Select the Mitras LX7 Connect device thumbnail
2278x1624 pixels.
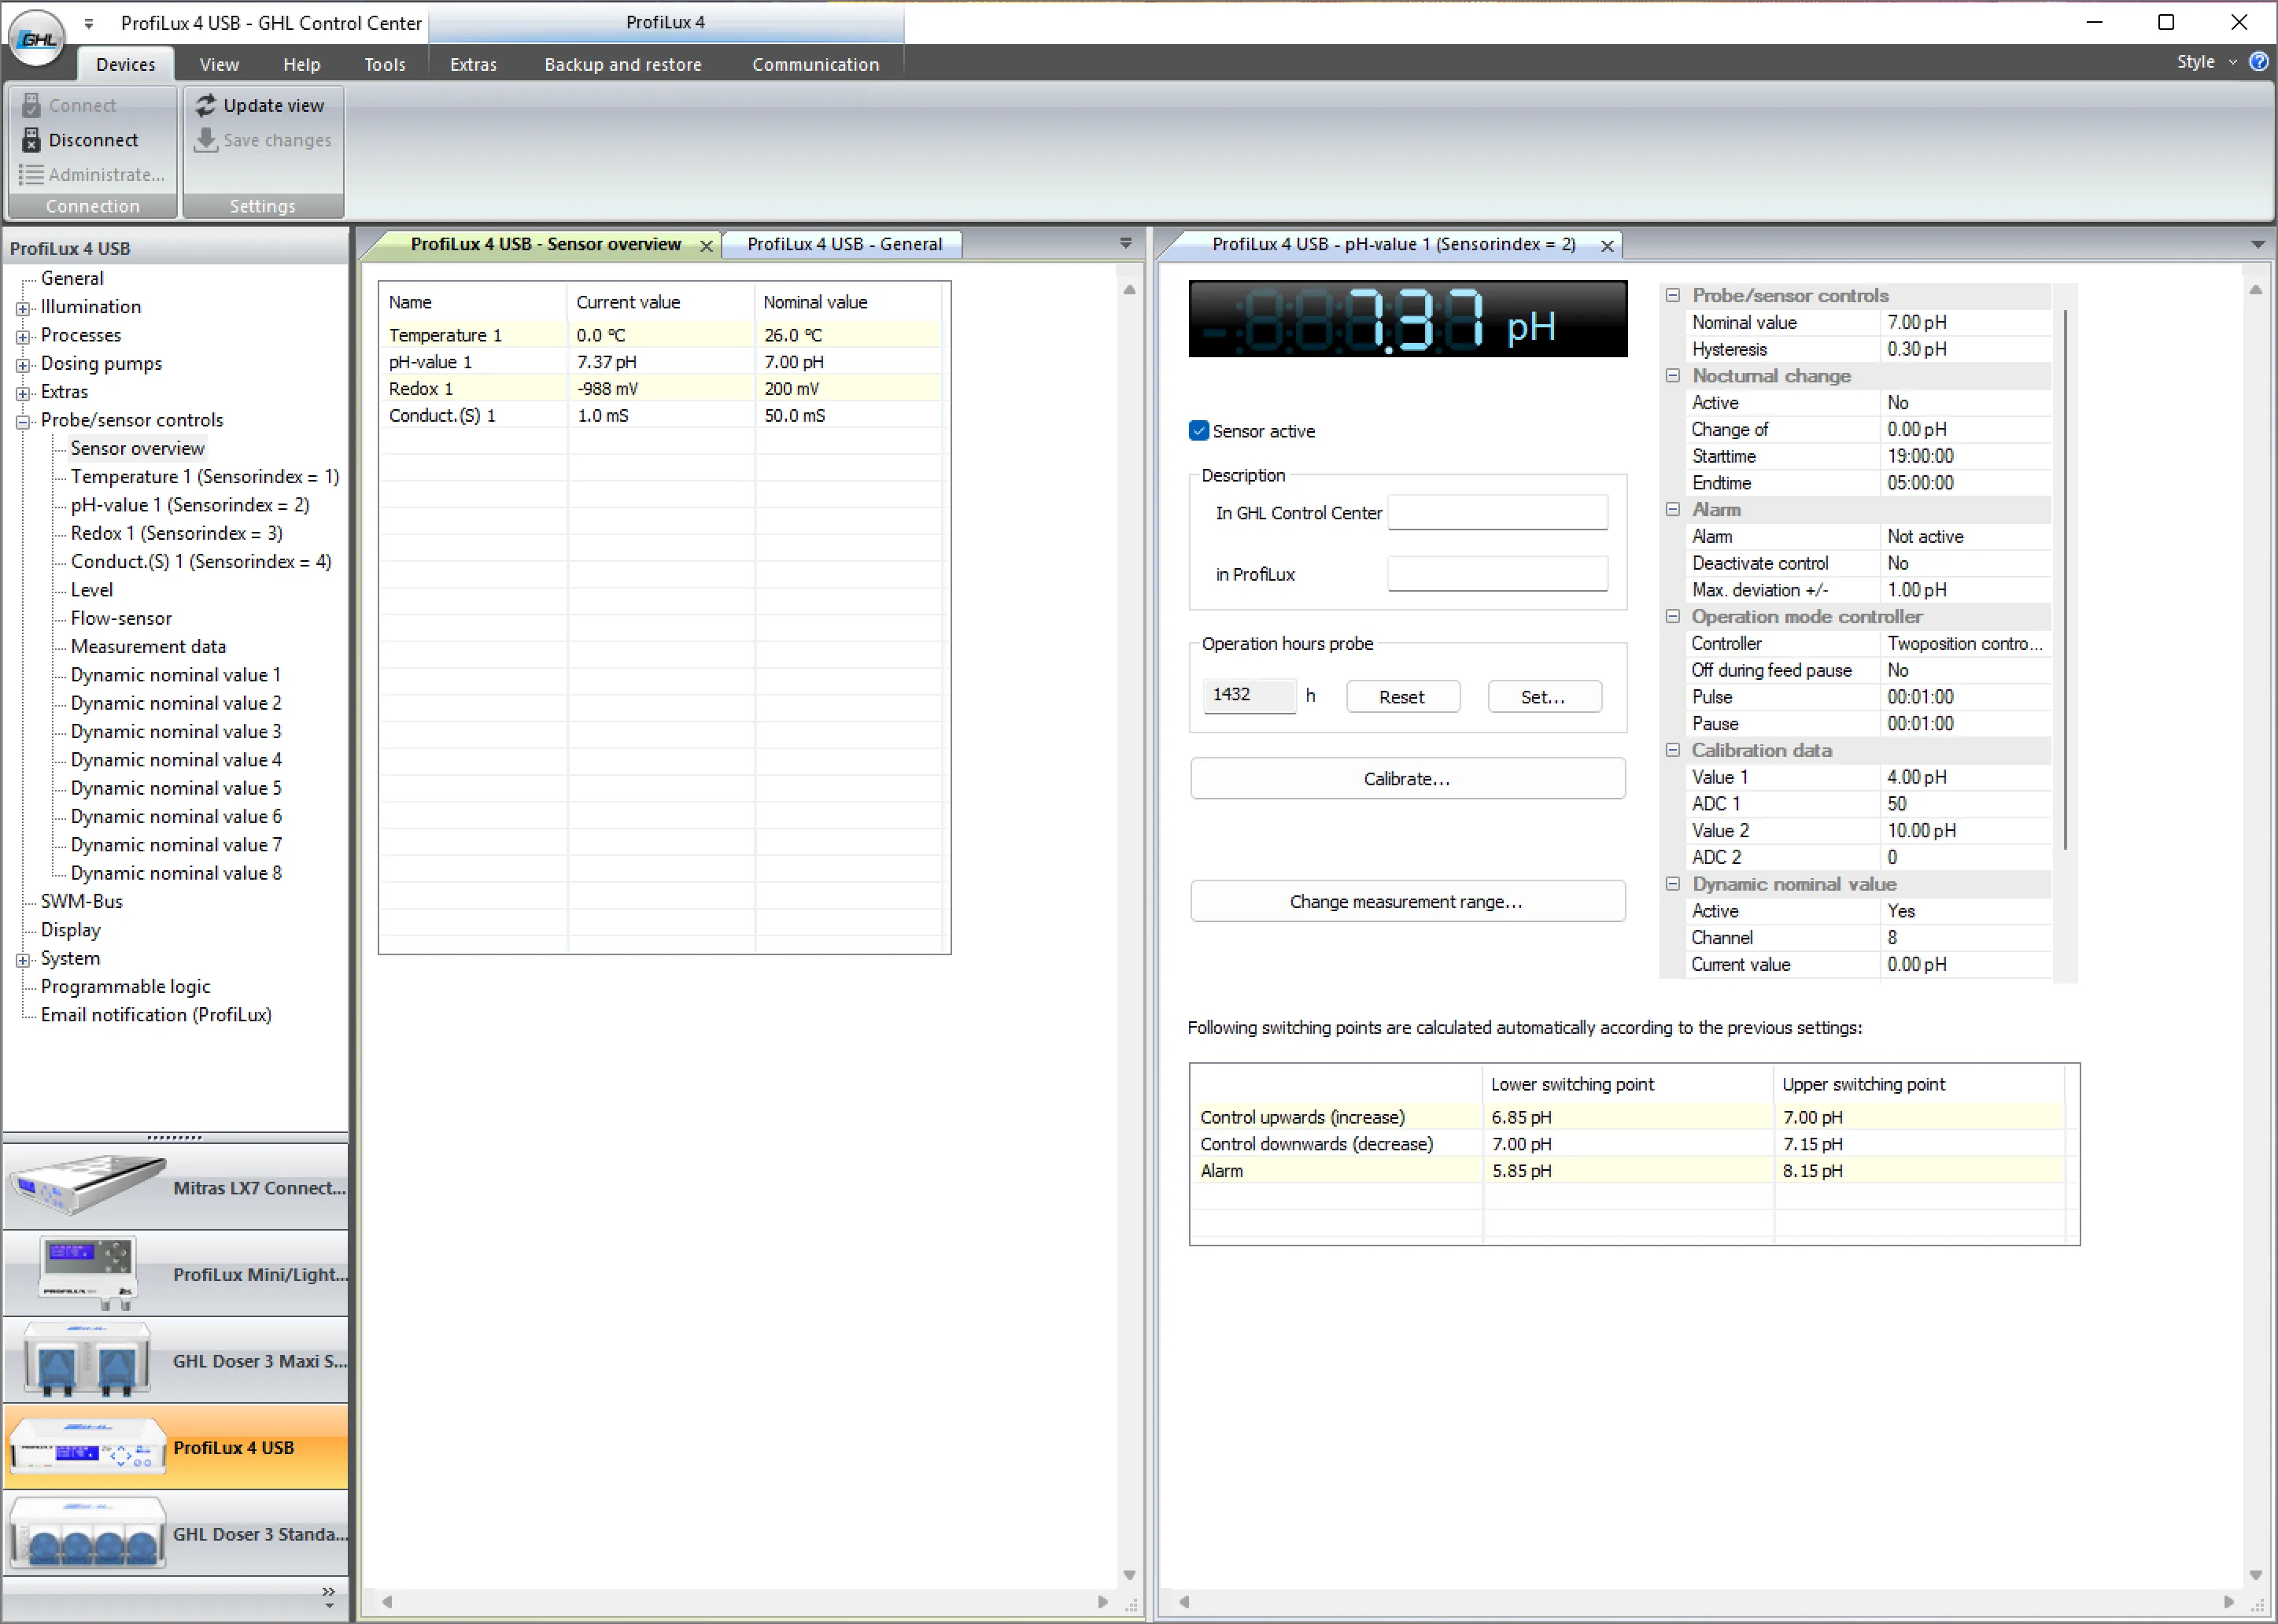click(x=88, y=1186)
